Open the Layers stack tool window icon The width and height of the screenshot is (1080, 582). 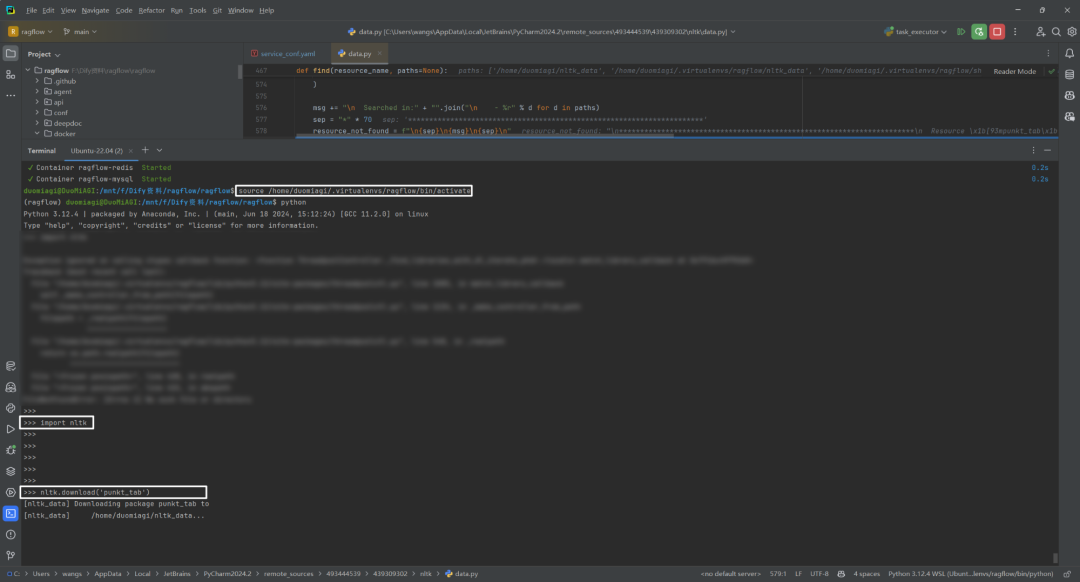[10, 471]
